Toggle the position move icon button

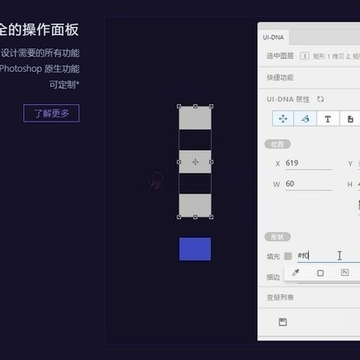[283, 119]
